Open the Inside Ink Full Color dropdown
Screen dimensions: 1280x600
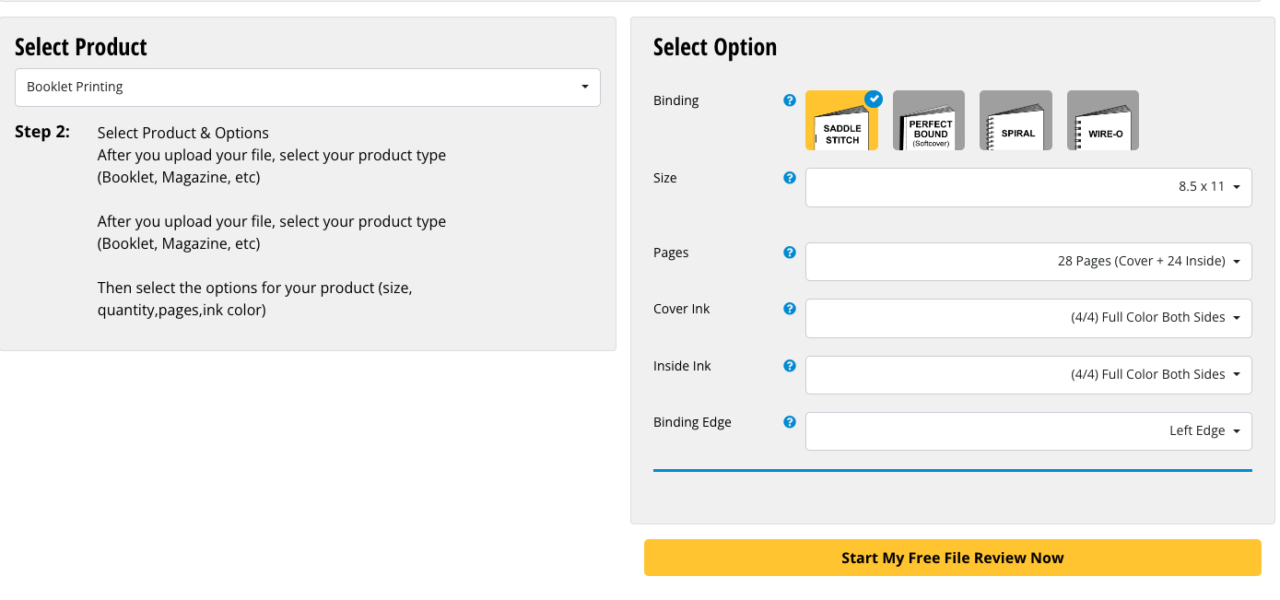[x=1028, y=375]
